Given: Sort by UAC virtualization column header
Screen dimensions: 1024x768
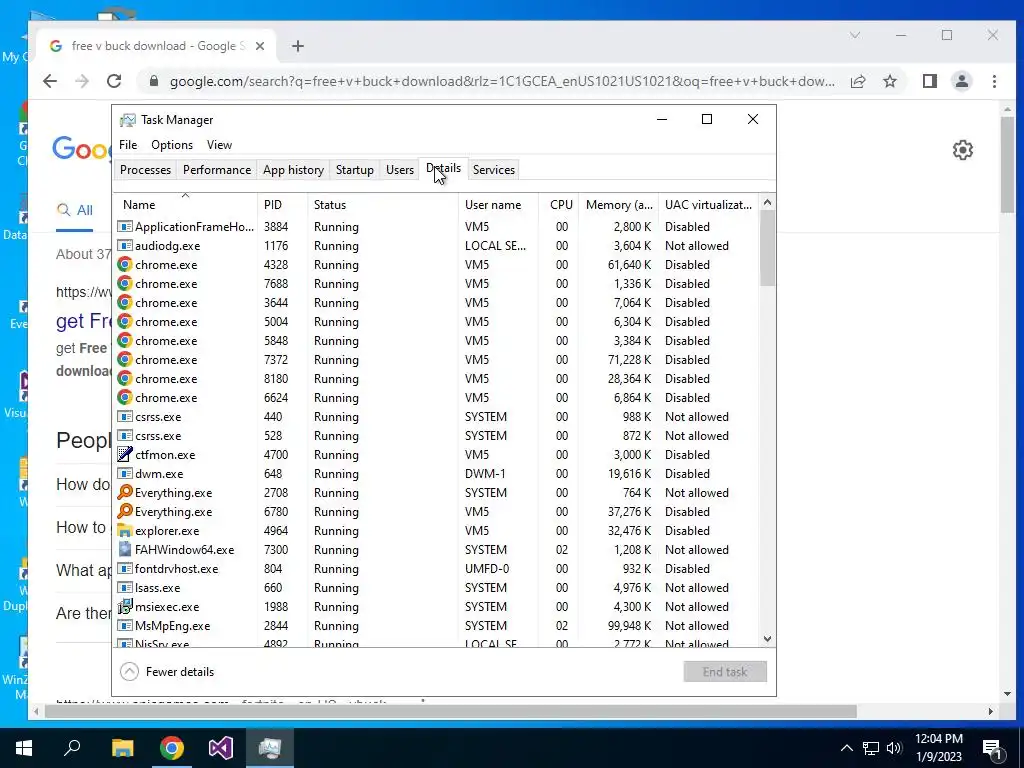Looking at the screenshot, I should coord(709,204).
